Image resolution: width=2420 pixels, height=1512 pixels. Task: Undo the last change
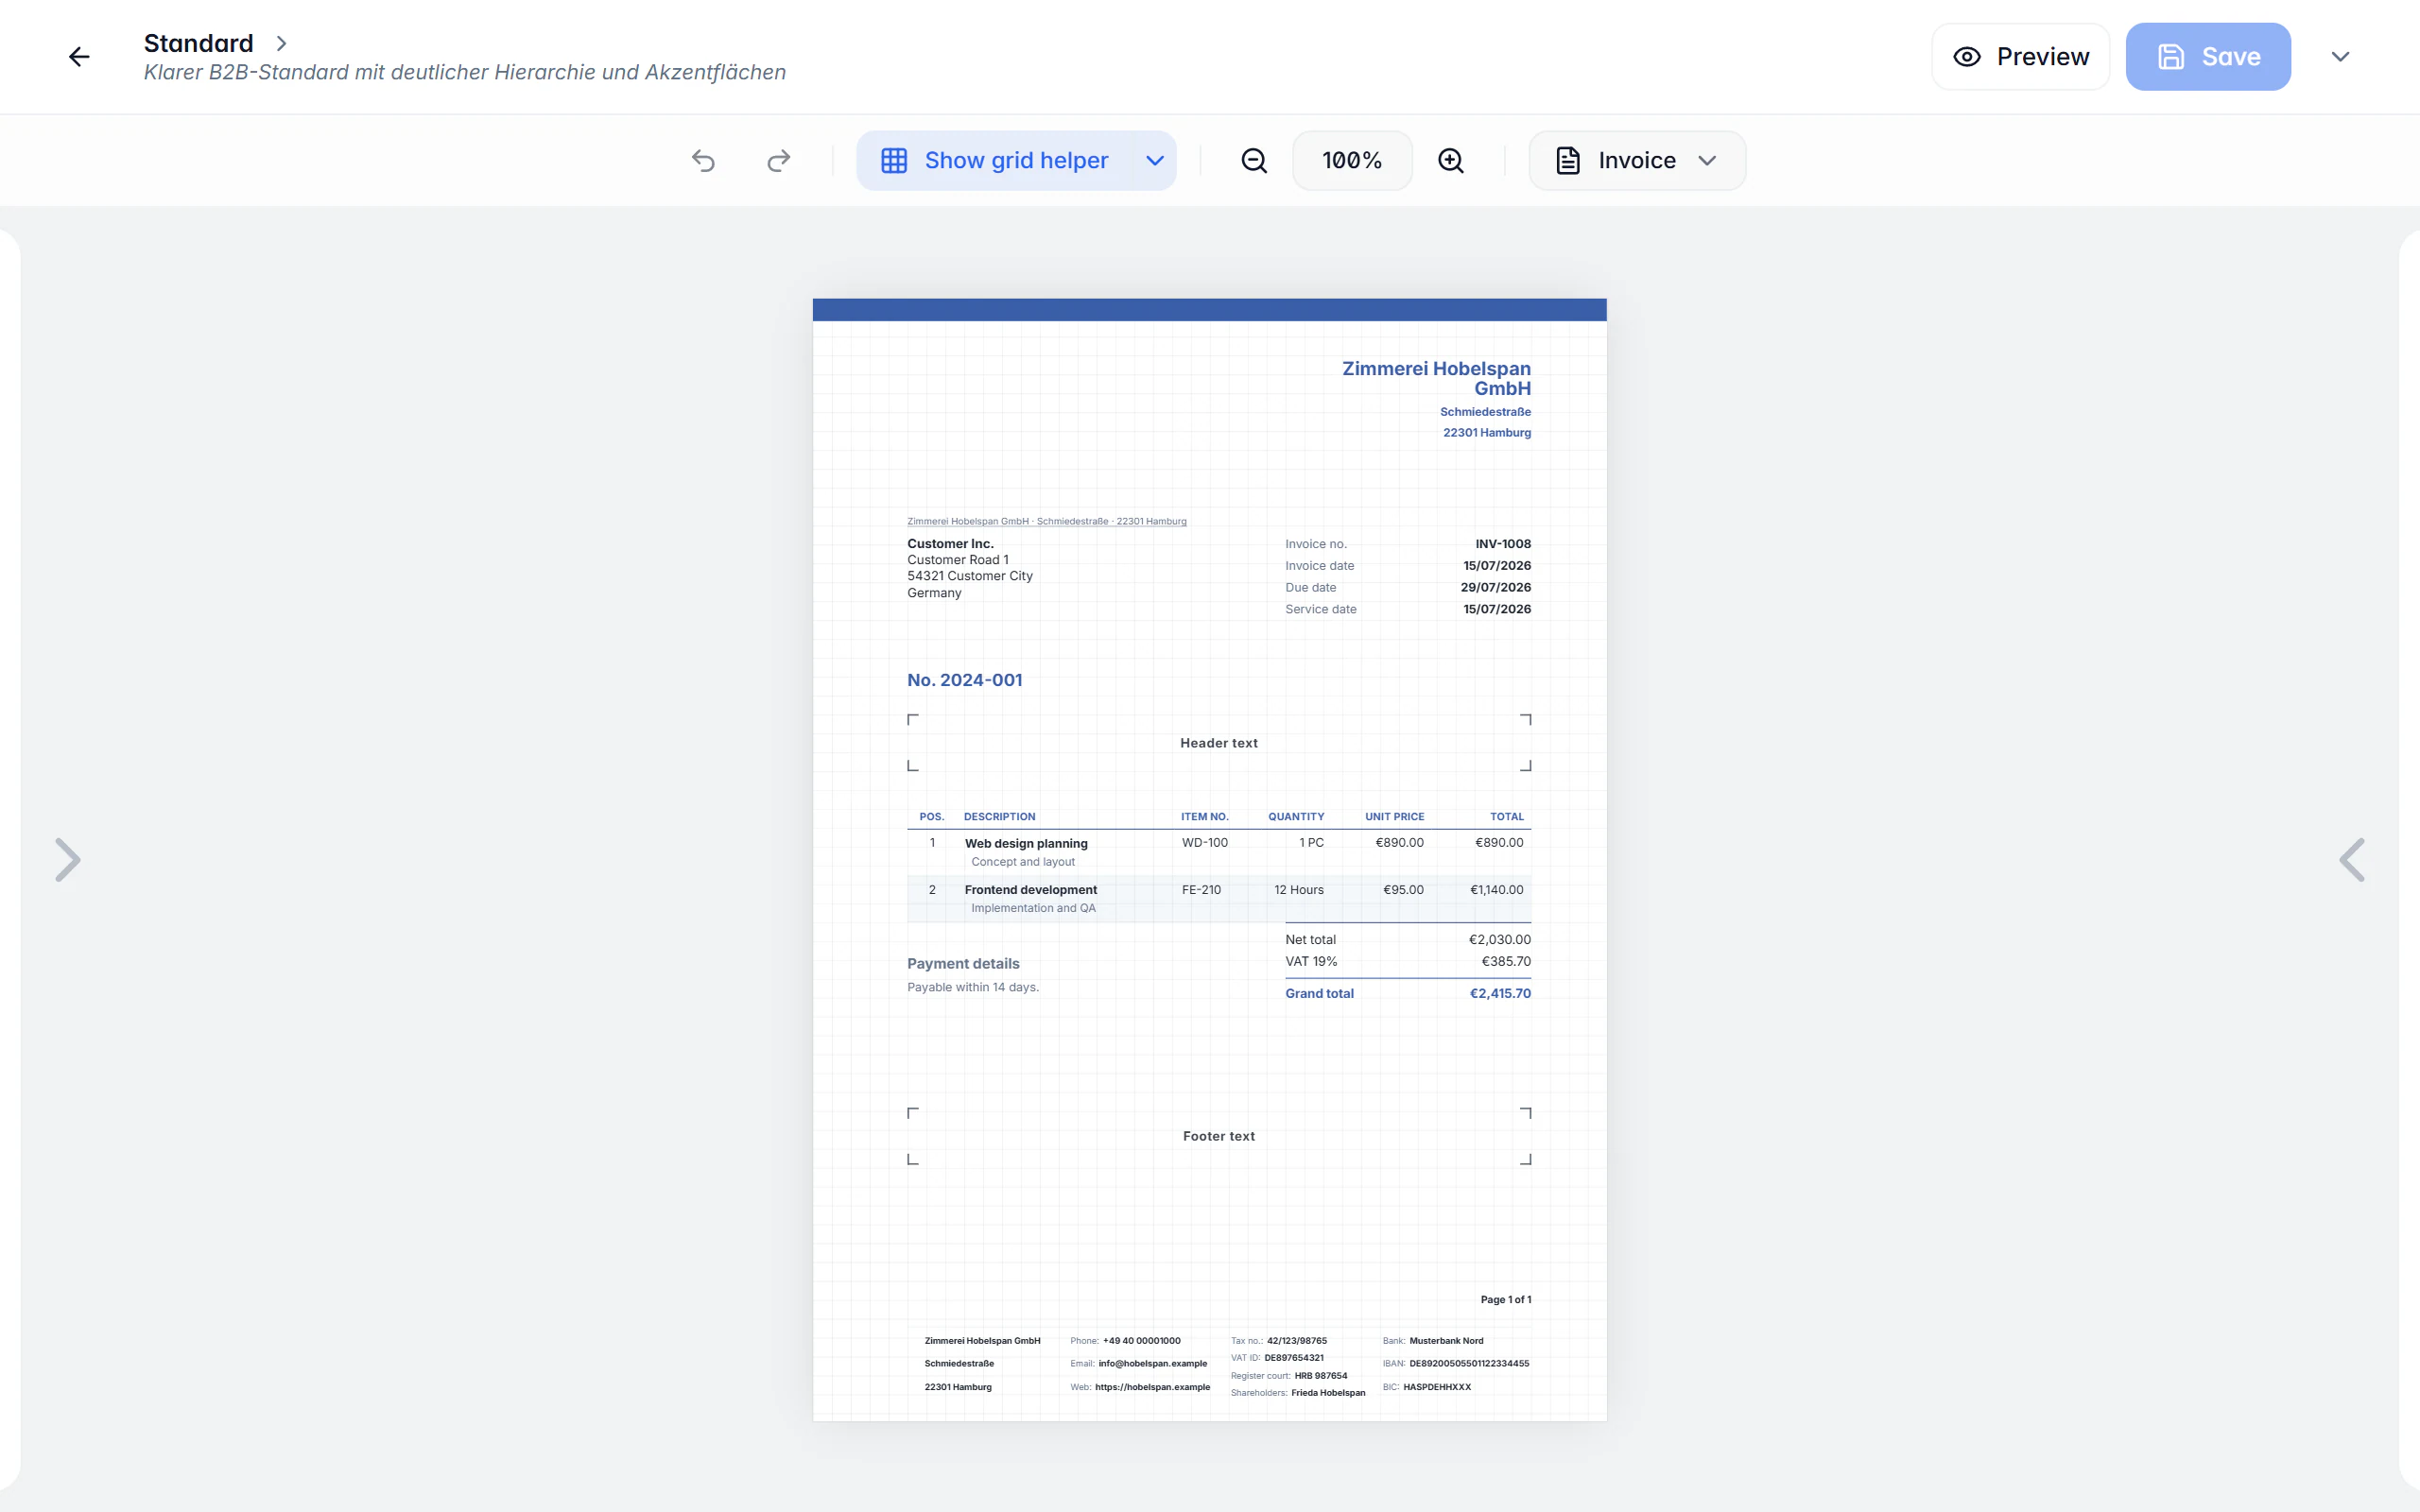tap(703, 160)
